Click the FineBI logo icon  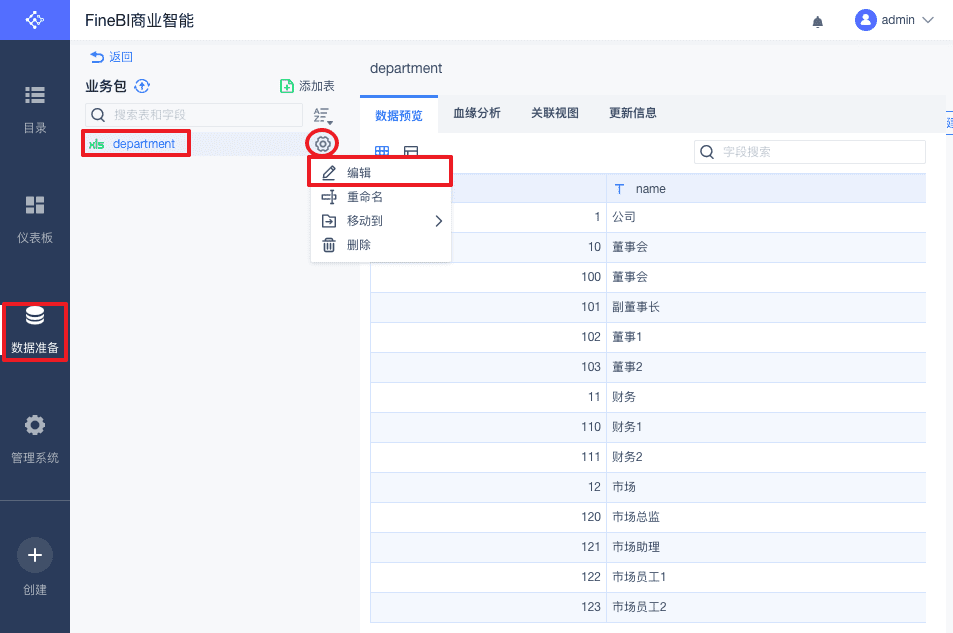[x=35, y=20]
